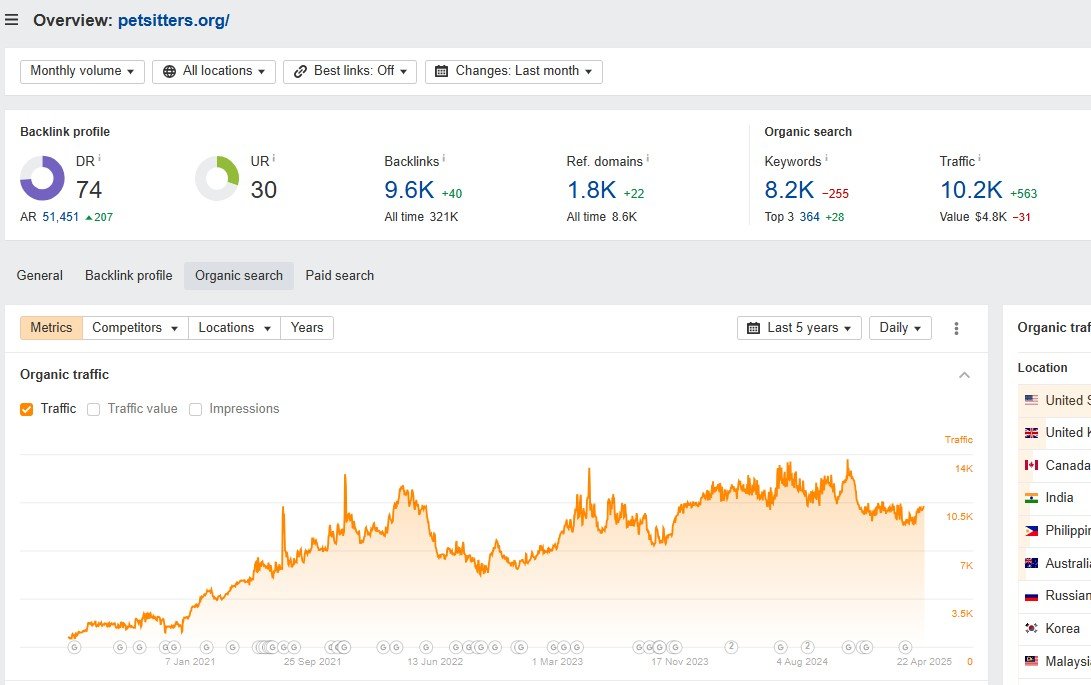This screenshot has width=1091, height=685.
Task: Click the Australia flag icon
Action: 1031,563
